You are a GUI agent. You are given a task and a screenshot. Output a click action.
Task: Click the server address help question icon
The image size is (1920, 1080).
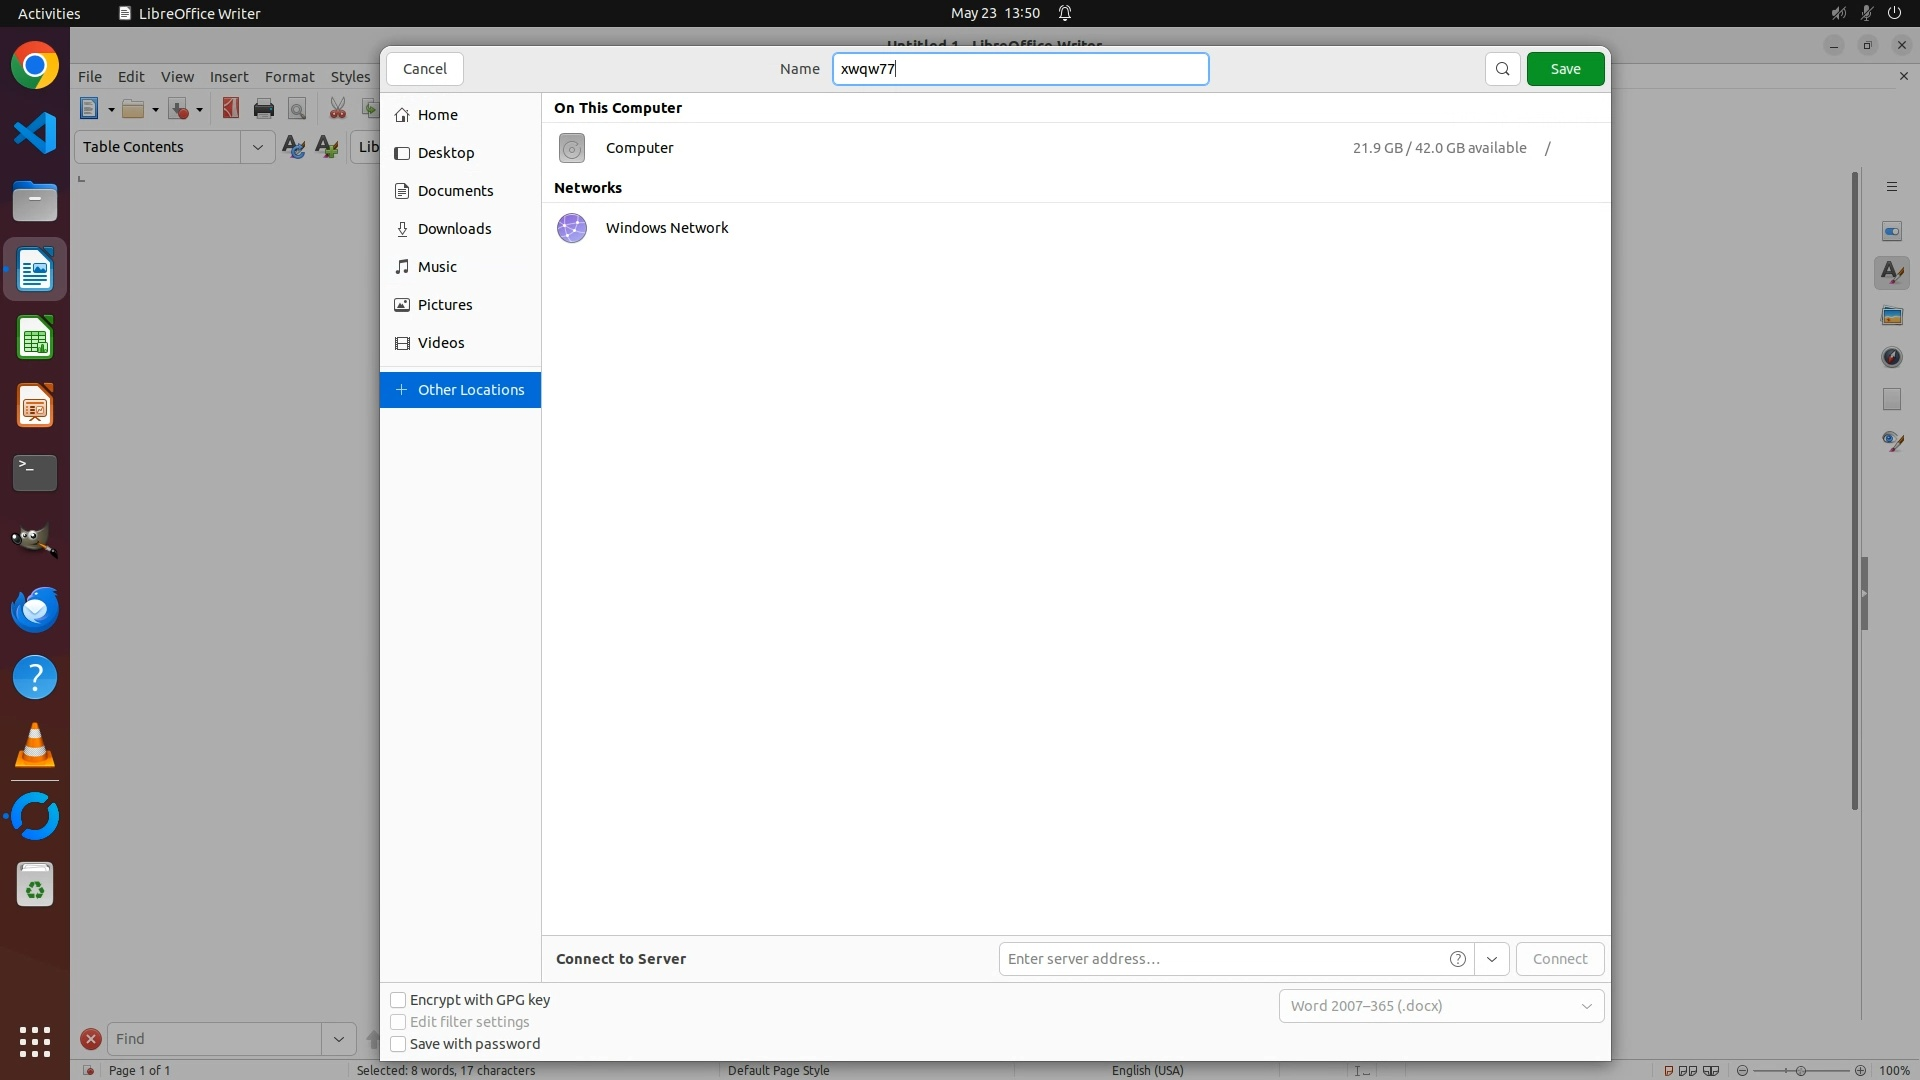(1457, 959)
